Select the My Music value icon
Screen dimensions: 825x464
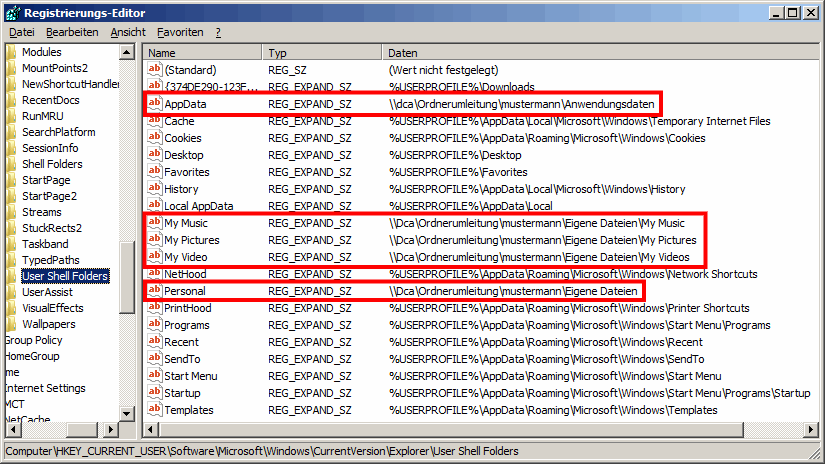(x=154, y=223)
